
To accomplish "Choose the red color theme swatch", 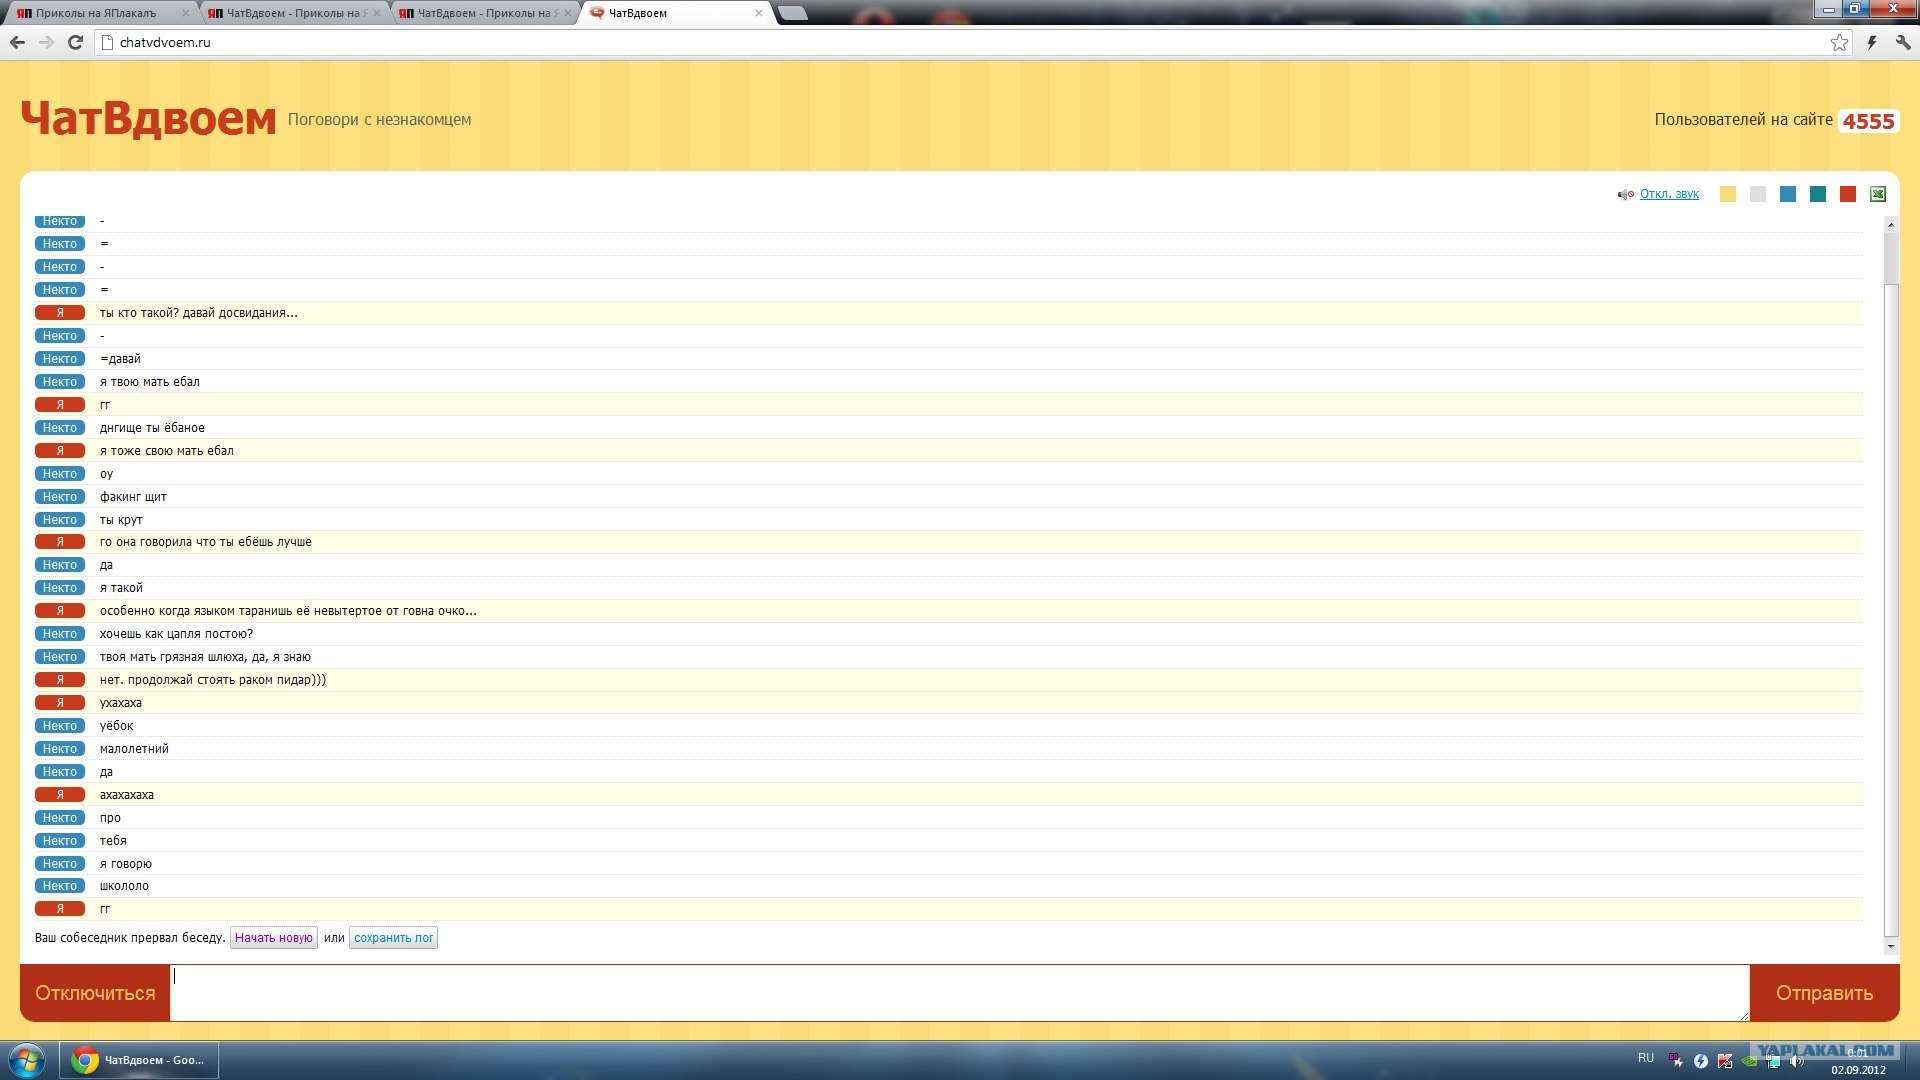I will coord(1848,194).
